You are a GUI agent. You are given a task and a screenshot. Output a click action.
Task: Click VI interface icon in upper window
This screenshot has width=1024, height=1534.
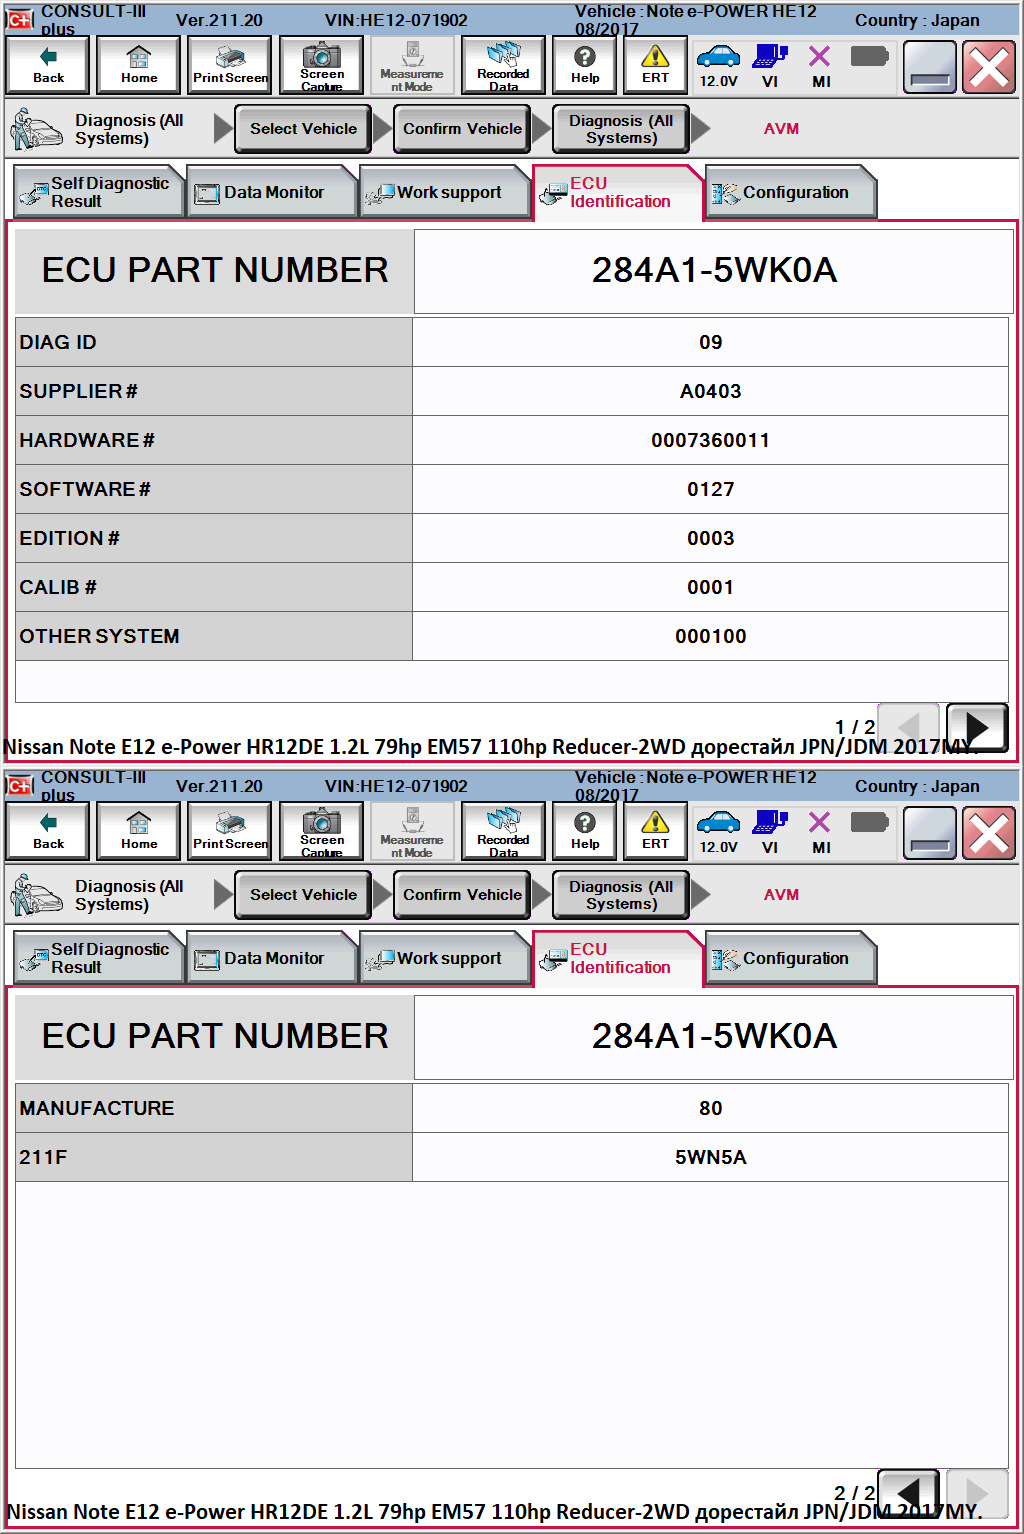pos(770,65)
